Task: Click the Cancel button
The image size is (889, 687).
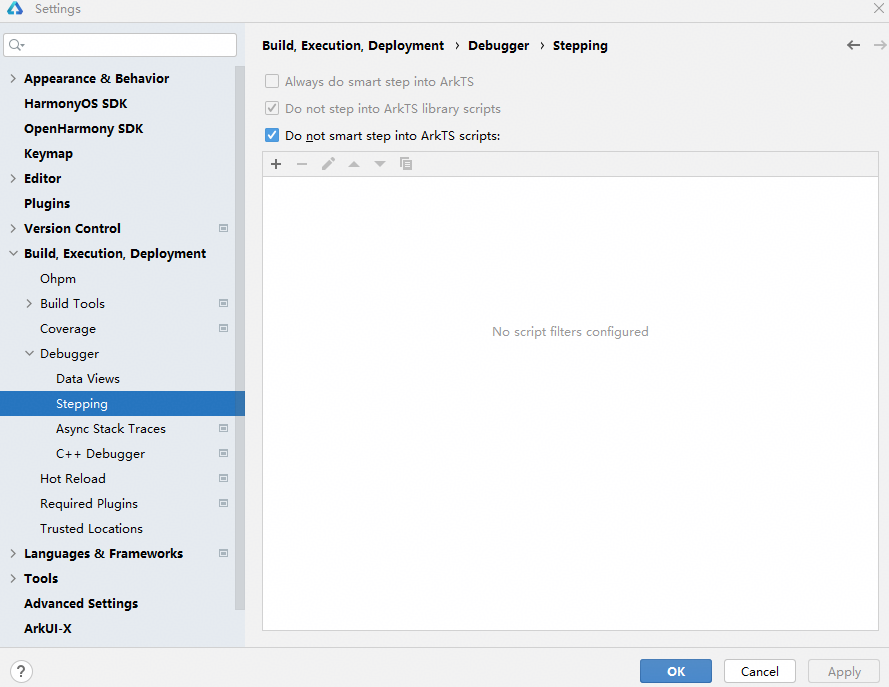Action: [x=760, y=671]
